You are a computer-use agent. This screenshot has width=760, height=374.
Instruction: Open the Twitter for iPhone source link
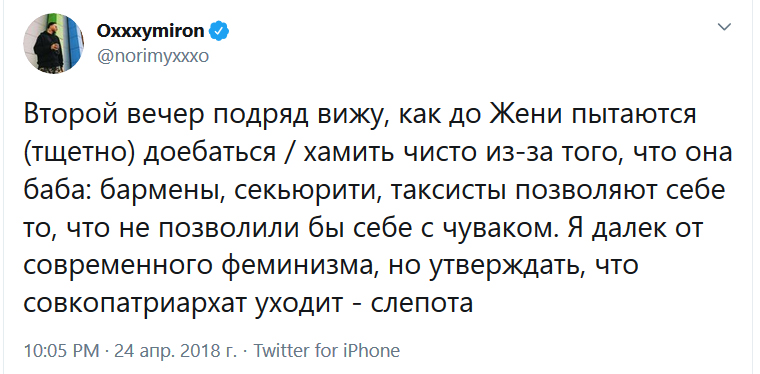(327, 351)
